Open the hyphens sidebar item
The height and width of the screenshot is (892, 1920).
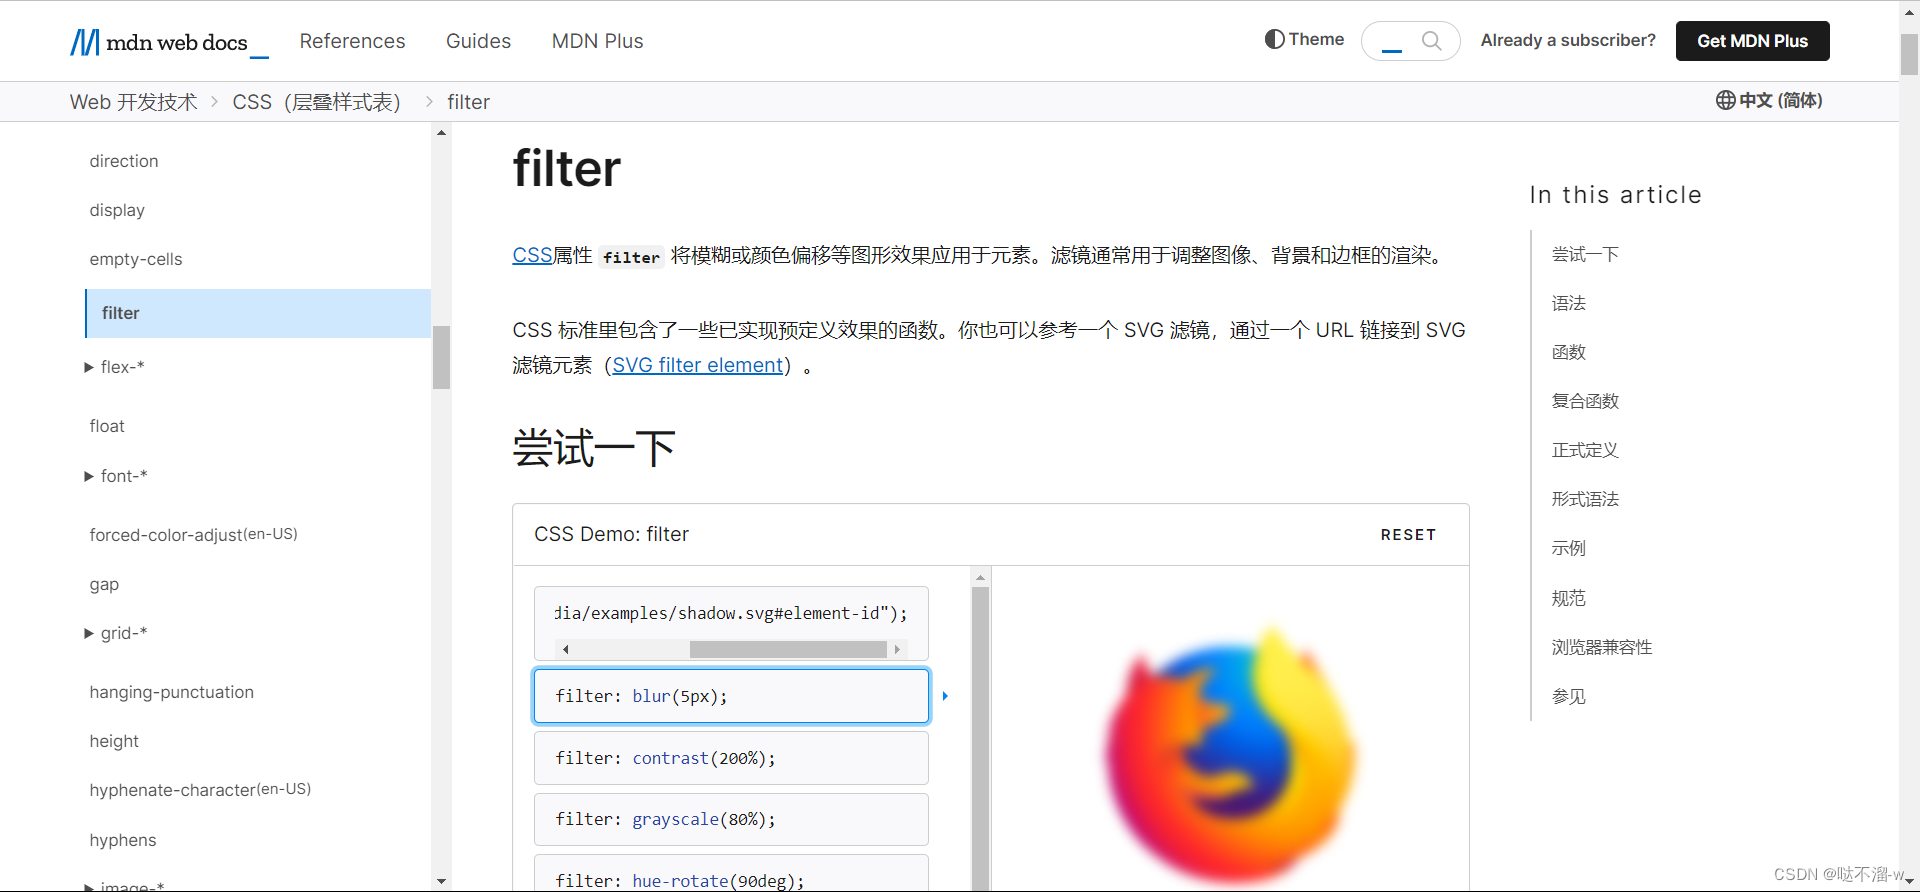coord(123,840)
